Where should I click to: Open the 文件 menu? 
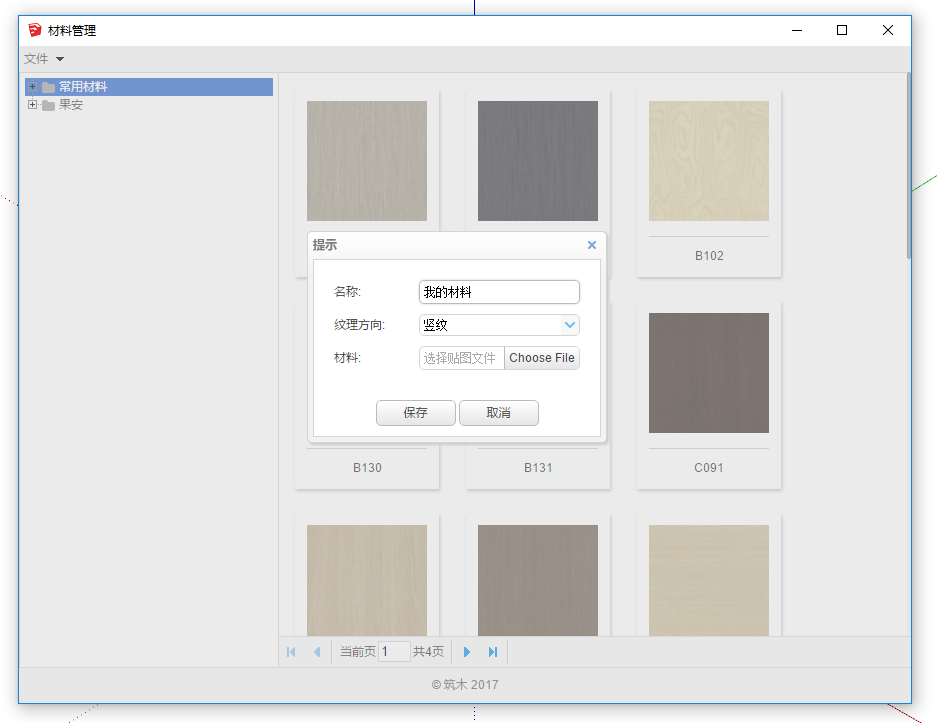pos(44,59)
